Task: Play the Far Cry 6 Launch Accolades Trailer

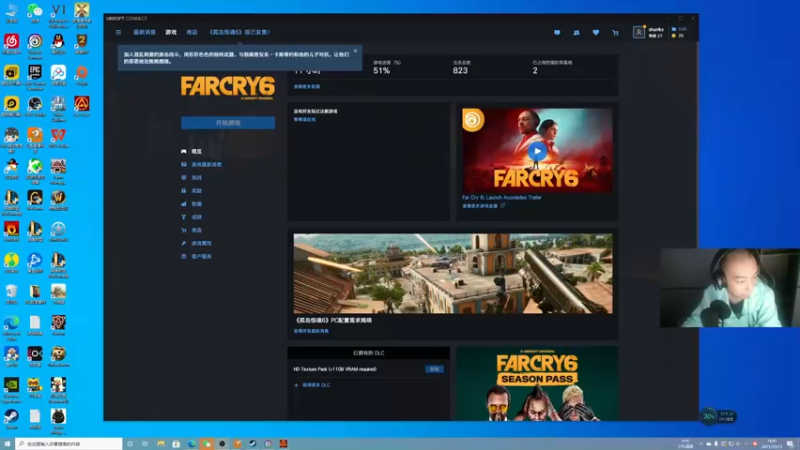Action: point(537,151)
